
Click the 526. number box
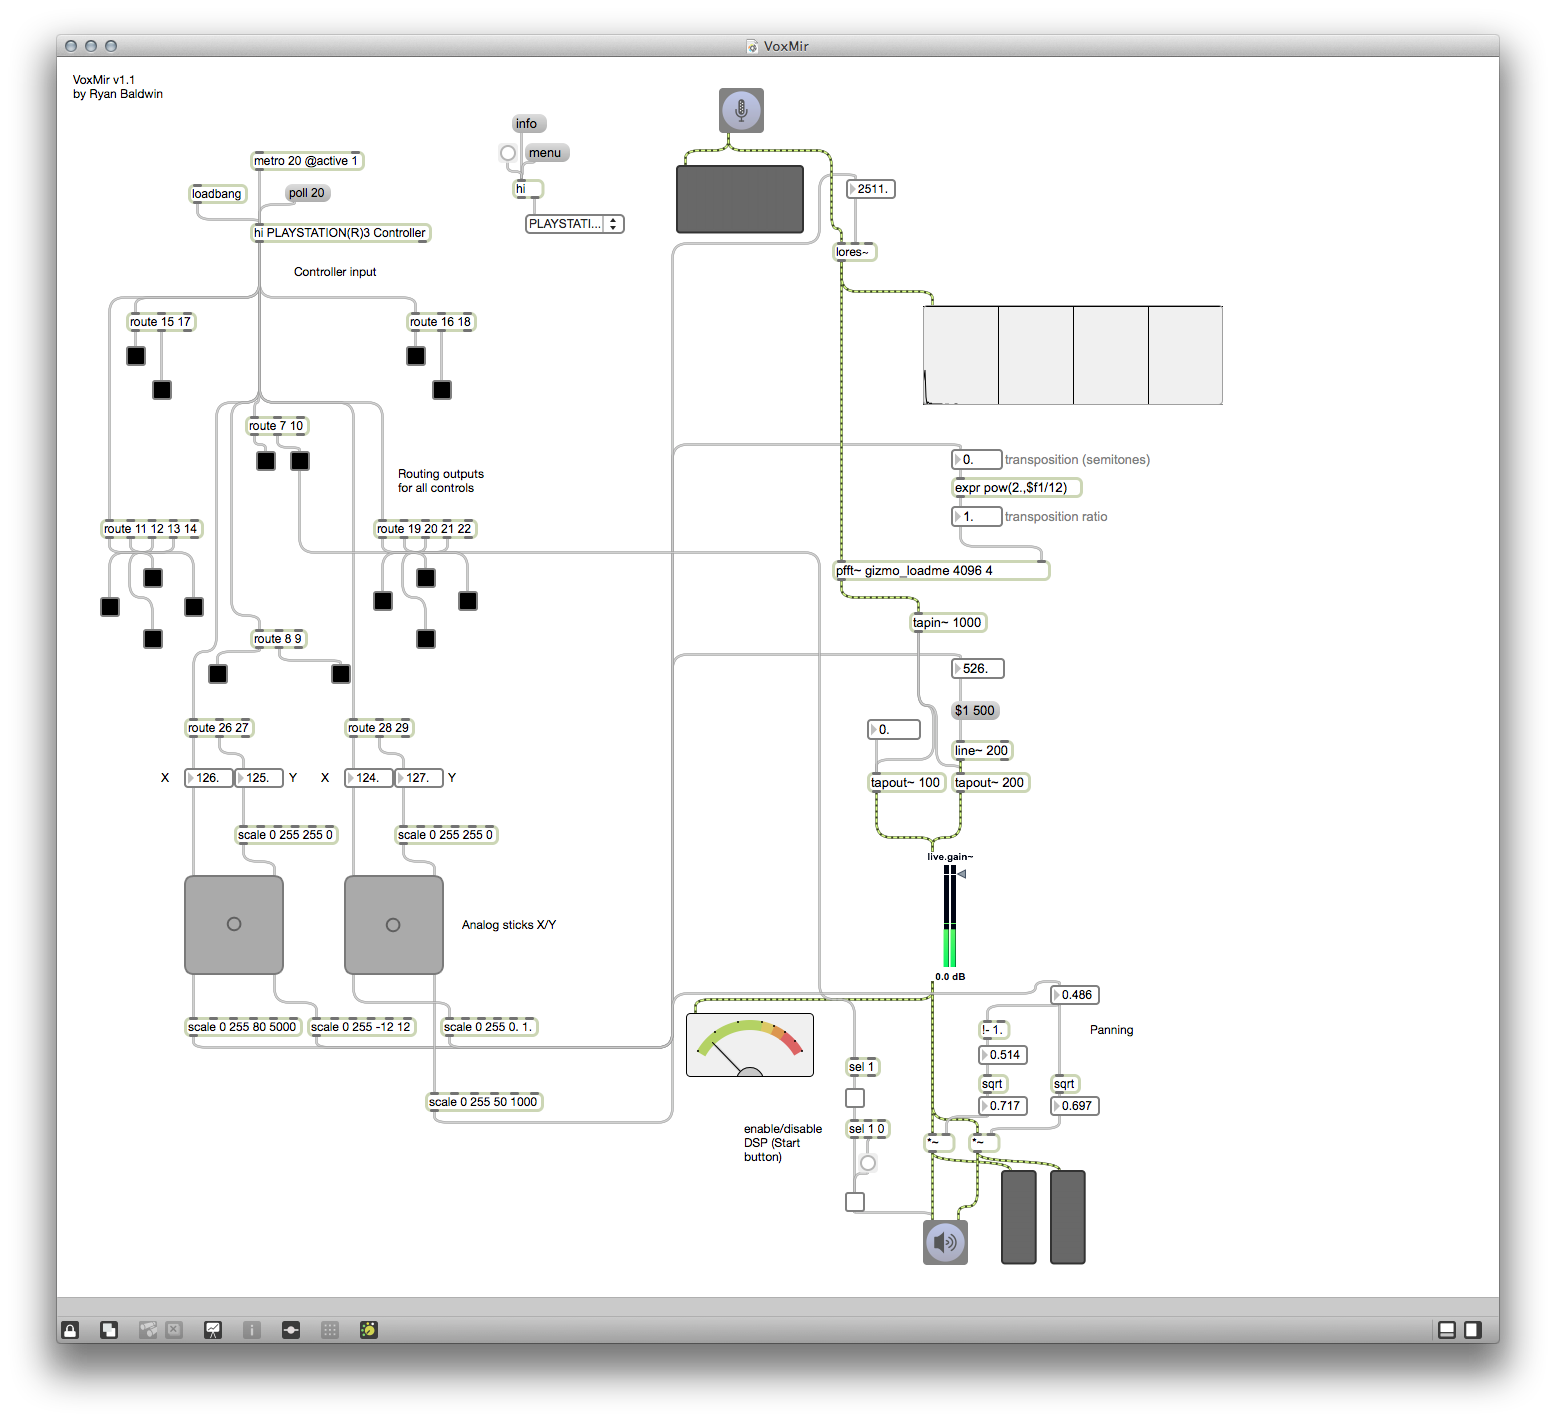(x=978, y=669)
